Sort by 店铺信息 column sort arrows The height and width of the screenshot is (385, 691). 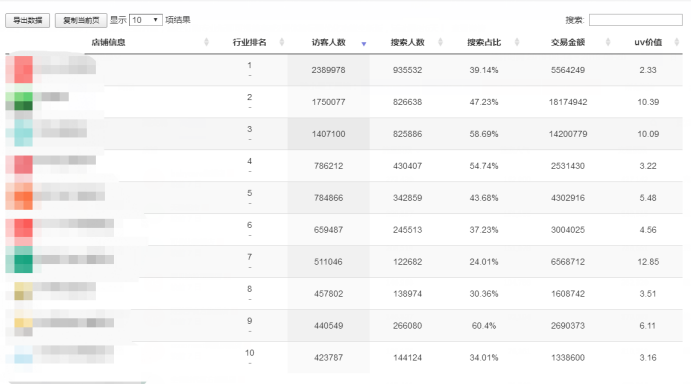pyautogui.click(x=206, y=42)
